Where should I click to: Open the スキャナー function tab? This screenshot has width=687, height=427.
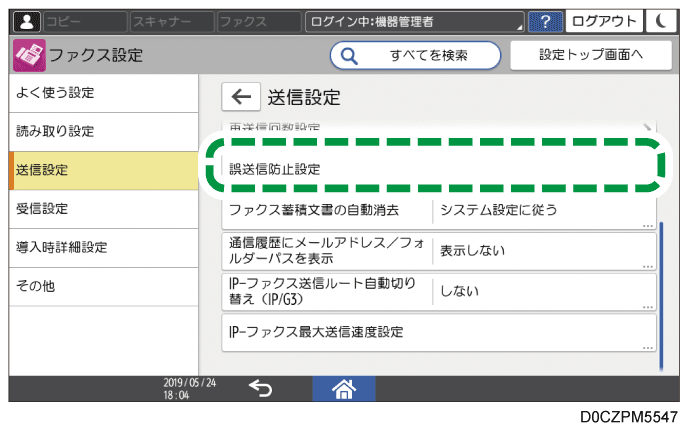click(172, 21)
